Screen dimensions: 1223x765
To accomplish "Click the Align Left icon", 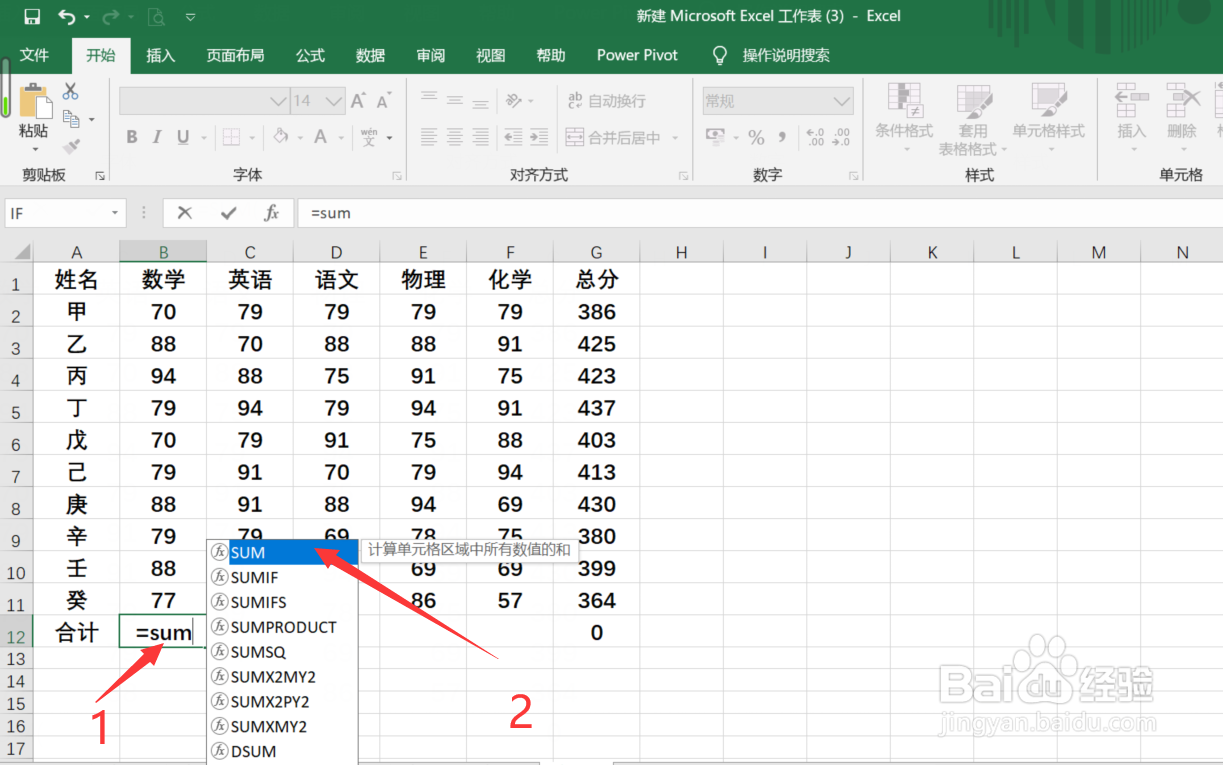I will [429, 137].
